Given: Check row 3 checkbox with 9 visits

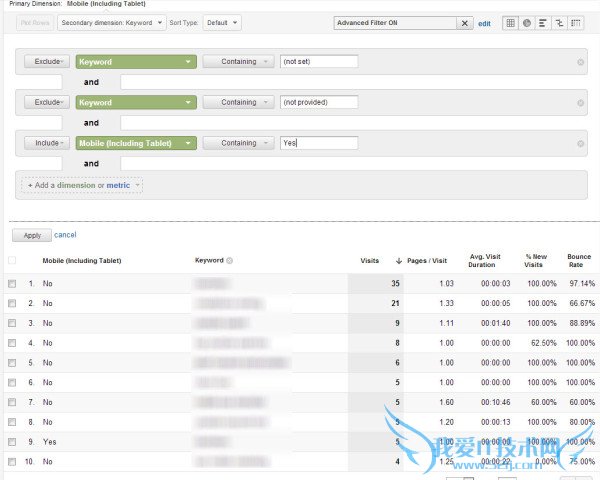Looking at the screenshot, I should click(x=12, y=323).
